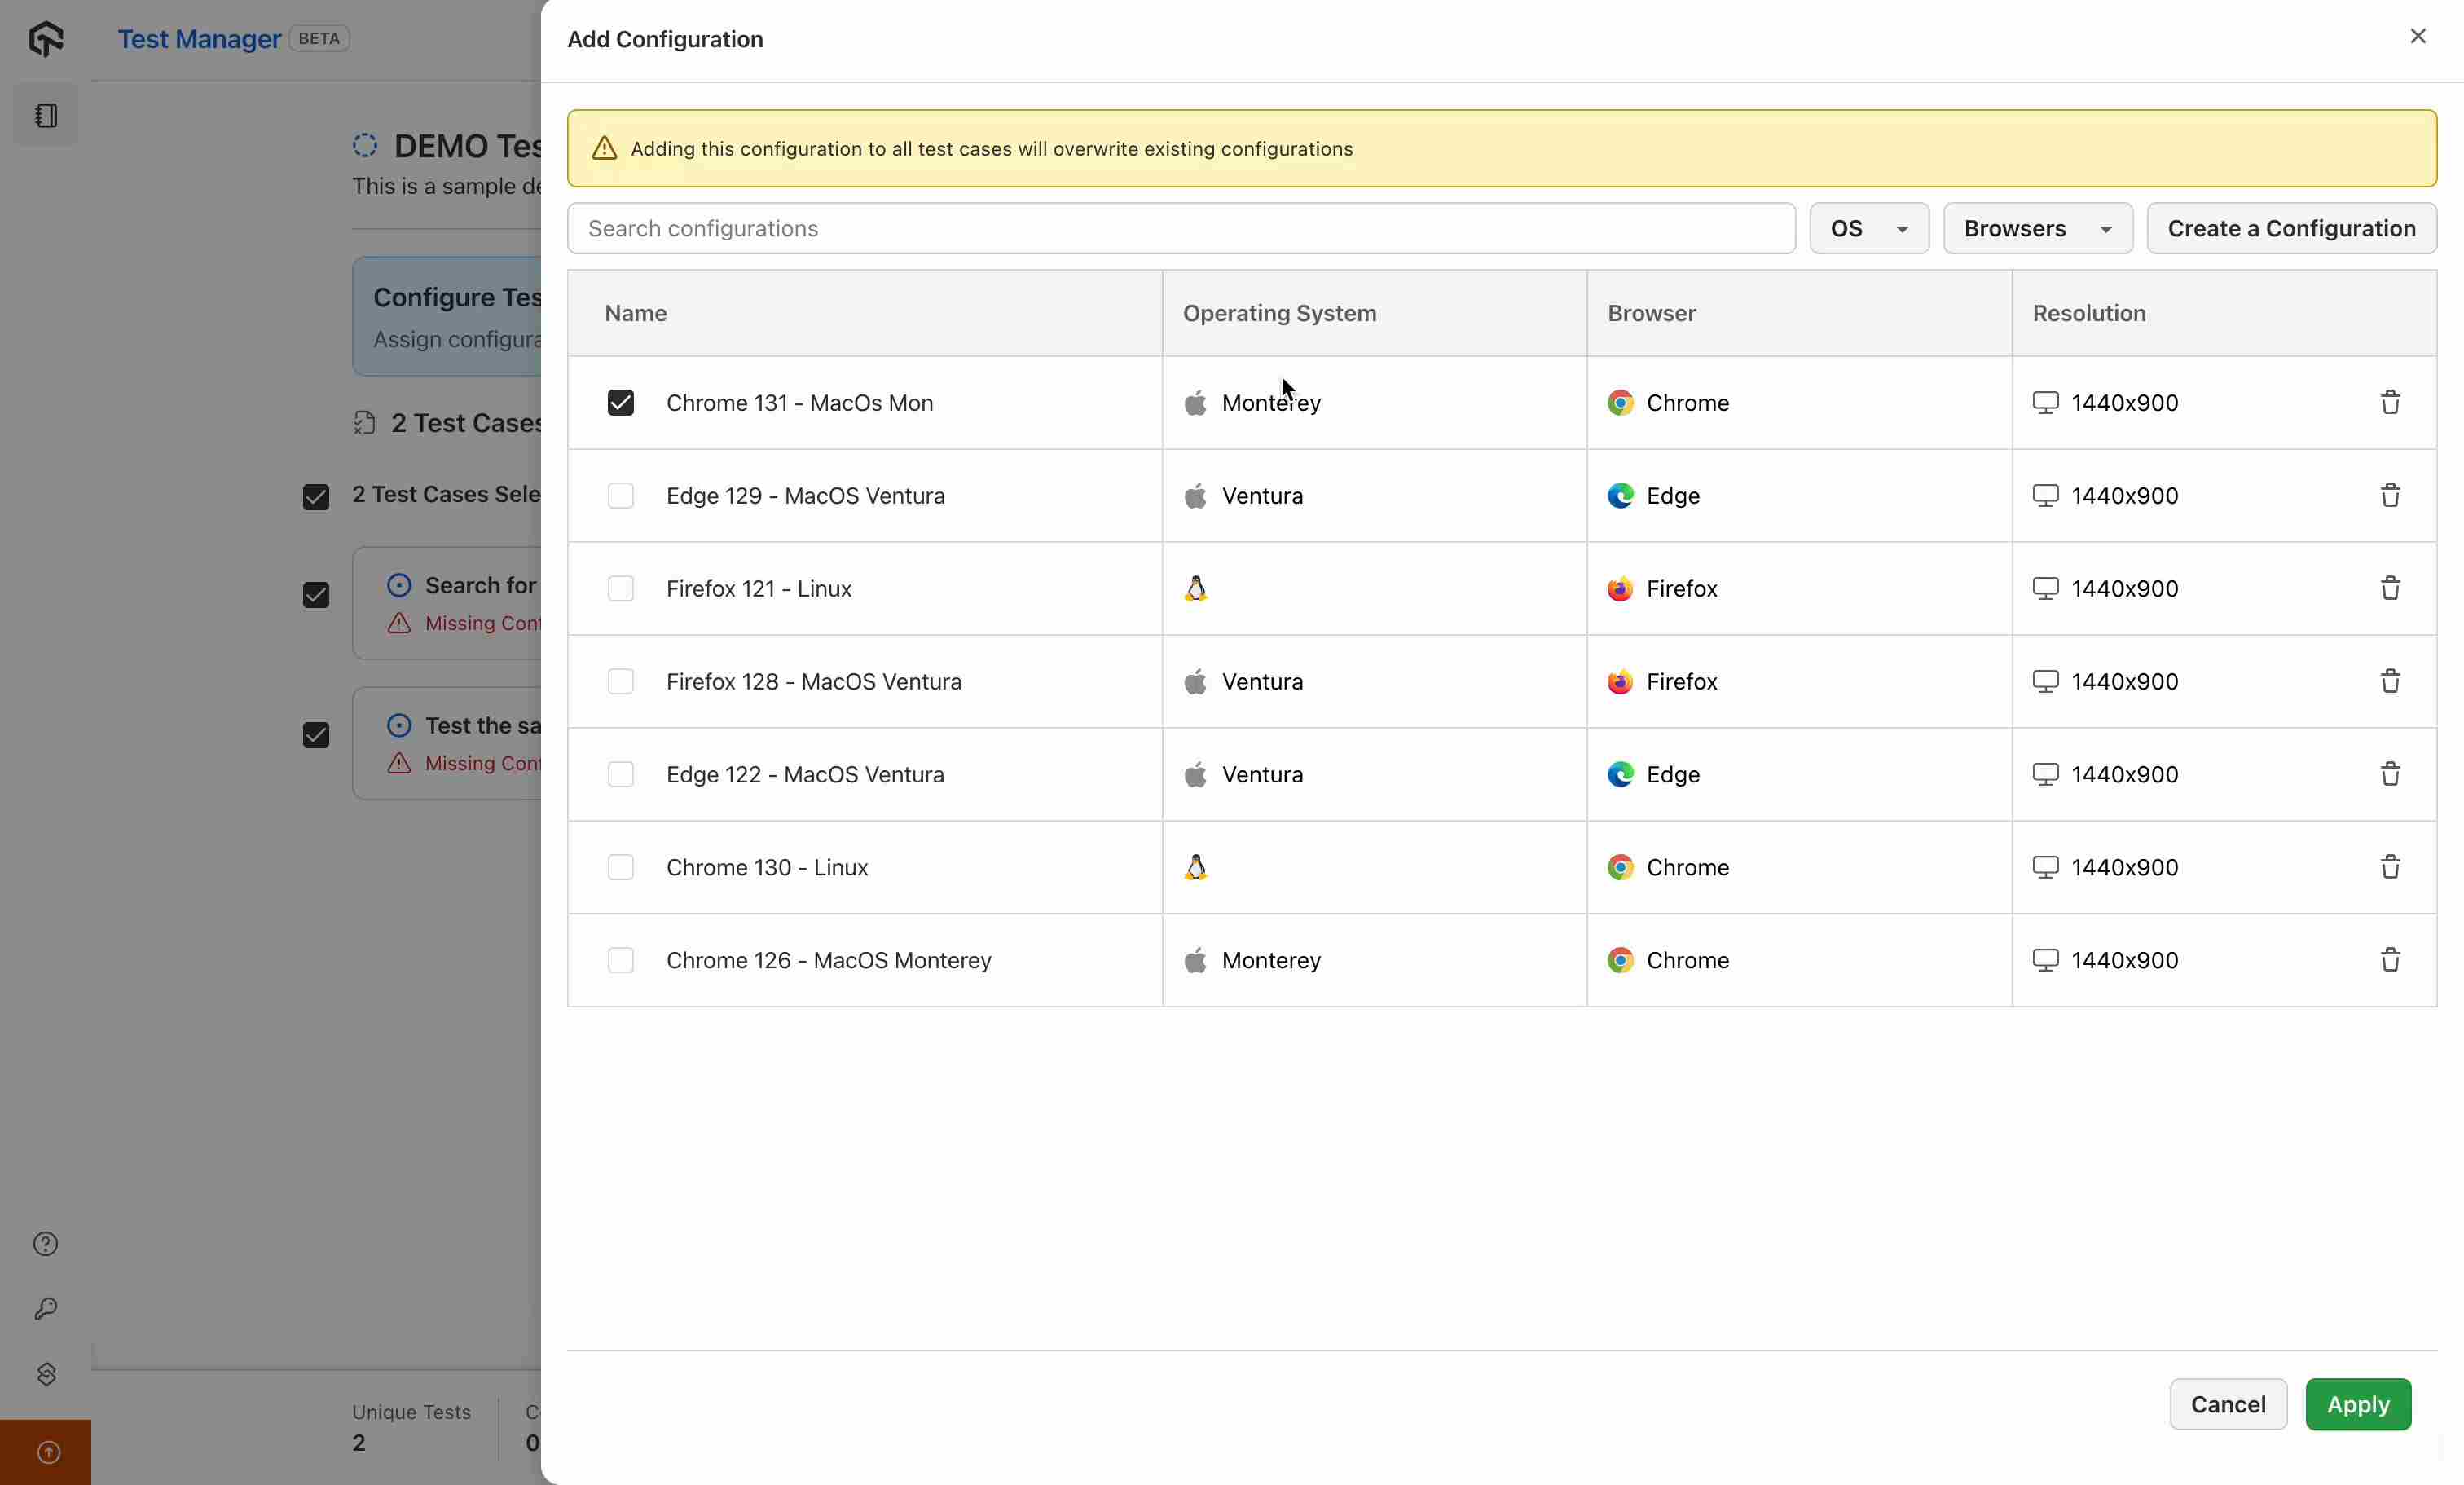Click the monitor icon in Edge 122 row

click(2045, 774)
